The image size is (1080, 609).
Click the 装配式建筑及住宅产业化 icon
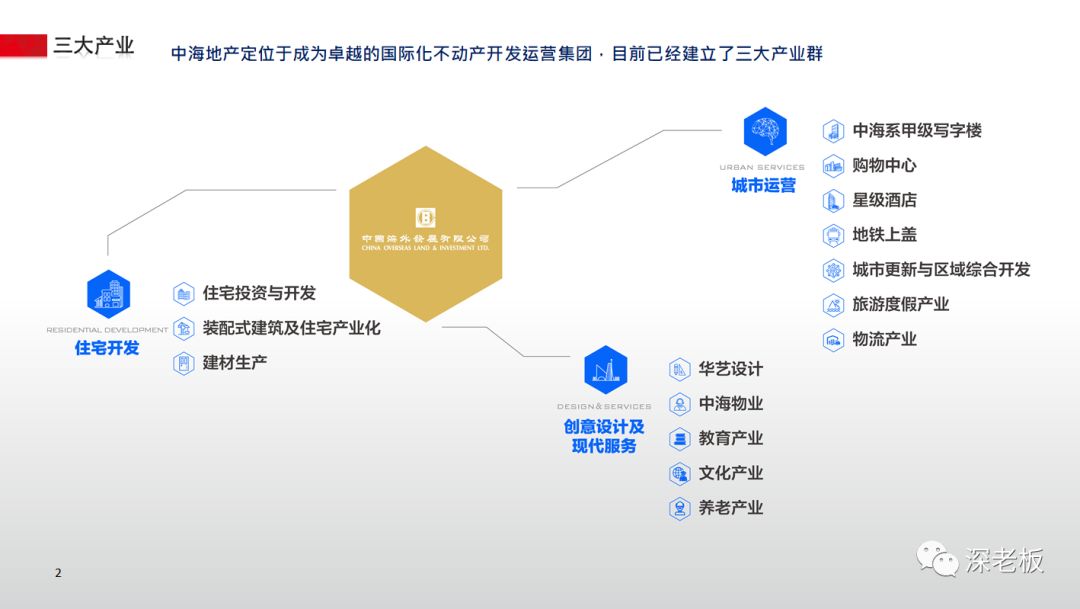[183, 328]
